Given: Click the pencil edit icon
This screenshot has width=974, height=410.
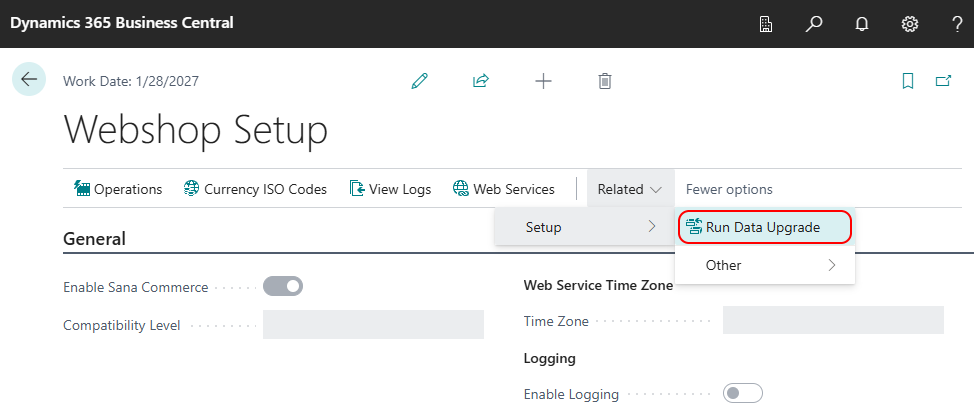Looking at the screenshot, I should (x=420, y=81).
